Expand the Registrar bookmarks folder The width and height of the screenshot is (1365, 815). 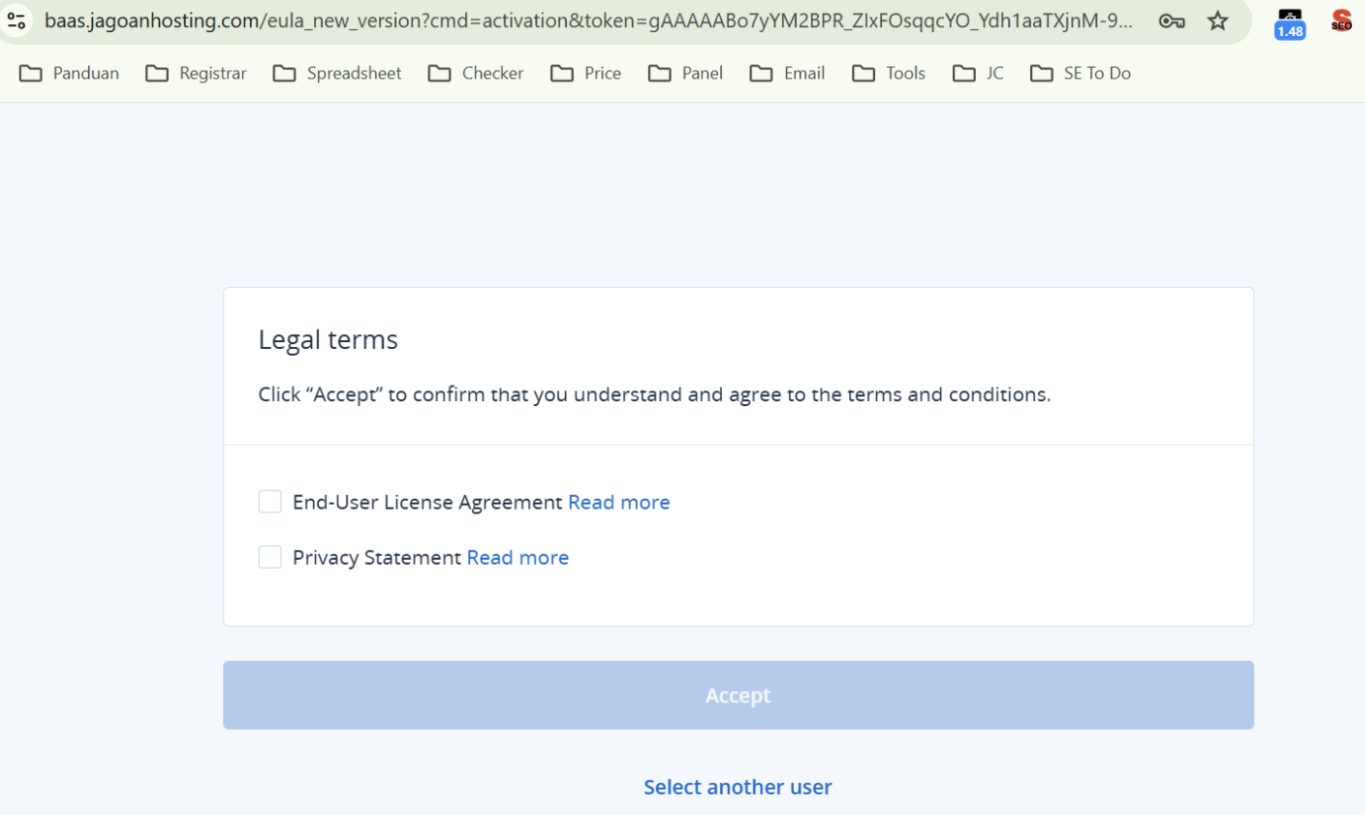click(x=196, y=73)
